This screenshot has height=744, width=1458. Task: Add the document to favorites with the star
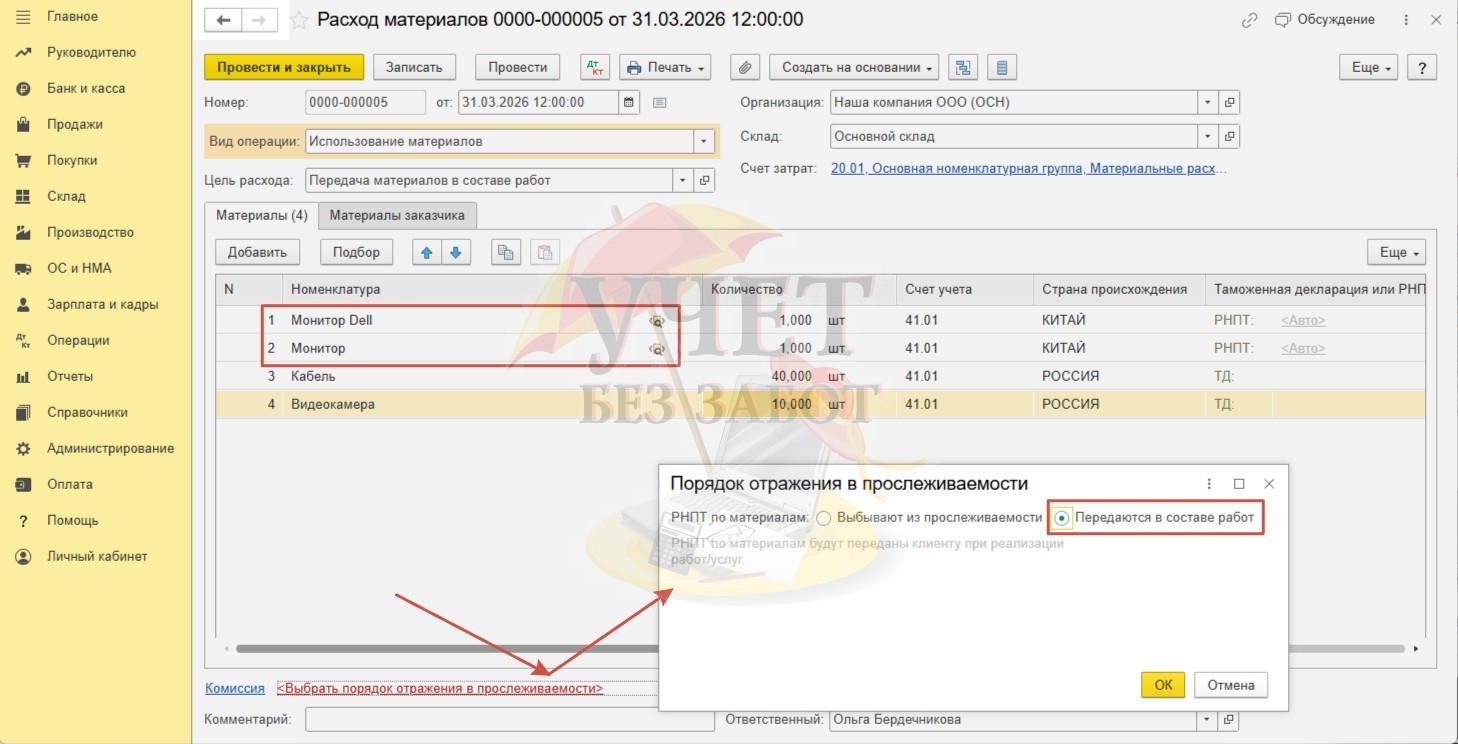coord(298,20)
